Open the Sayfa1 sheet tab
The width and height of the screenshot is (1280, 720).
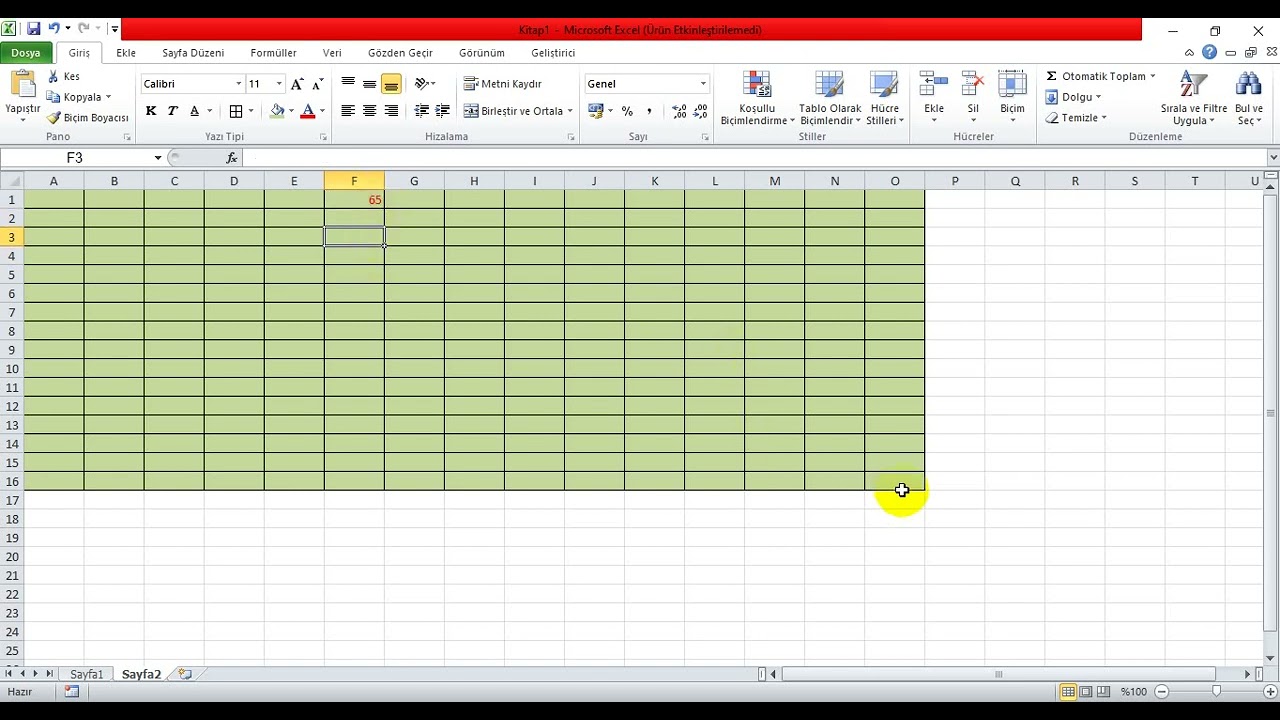(86, 674)
